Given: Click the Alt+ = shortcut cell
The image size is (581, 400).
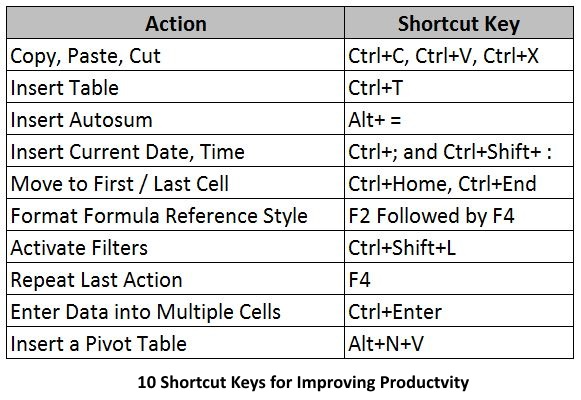Looking at the screenshot, I should click(459, 119).
